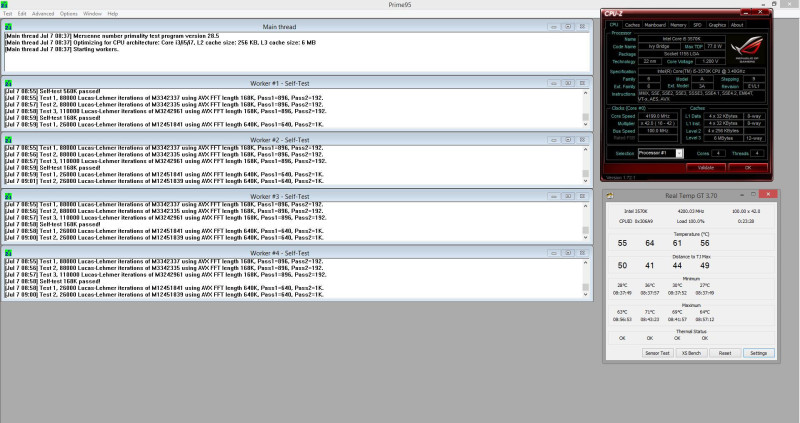The height and width of the screenshot is (423, 800).
Task: Click the 'Socket 1155 LGA' Package field
Action: [681, 54]
